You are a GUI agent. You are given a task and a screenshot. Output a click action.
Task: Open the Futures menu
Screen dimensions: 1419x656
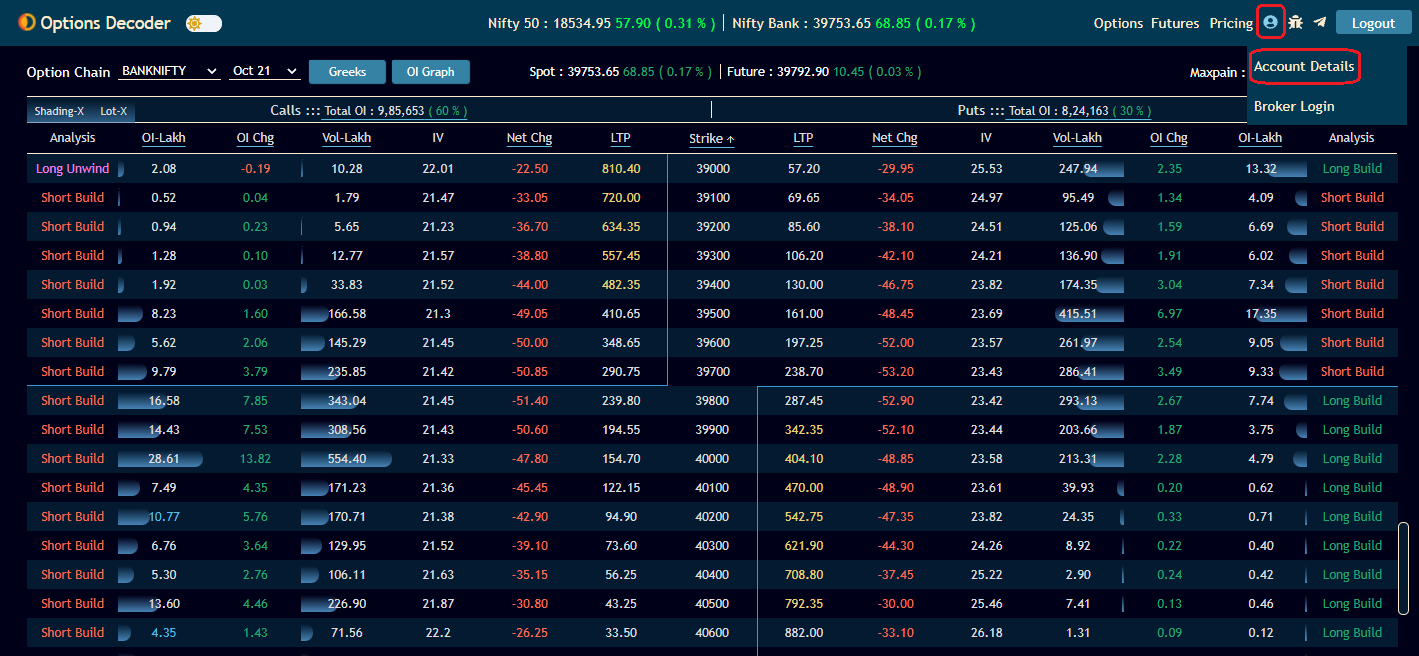pyautogui.click(x=1175, y=23)
